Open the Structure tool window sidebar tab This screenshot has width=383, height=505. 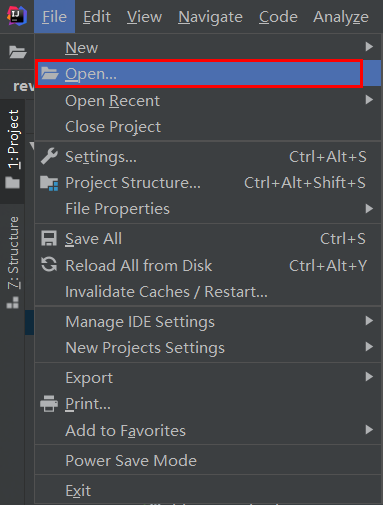(13, 262)
